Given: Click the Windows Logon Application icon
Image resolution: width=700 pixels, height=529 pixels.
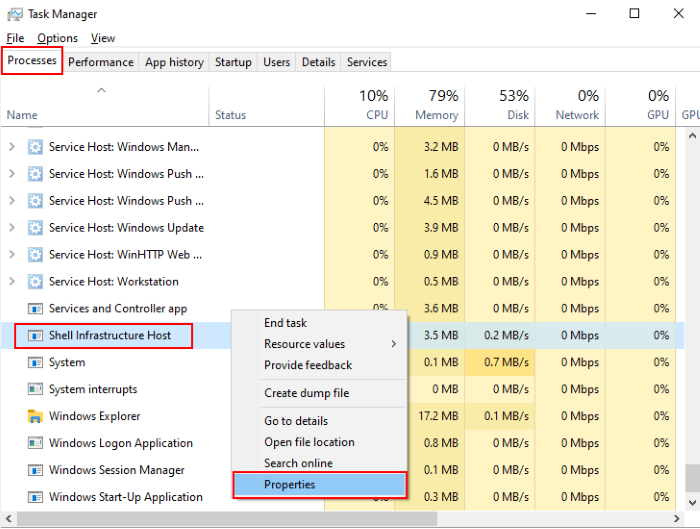Looking at the screenshot, I should 35,443.
